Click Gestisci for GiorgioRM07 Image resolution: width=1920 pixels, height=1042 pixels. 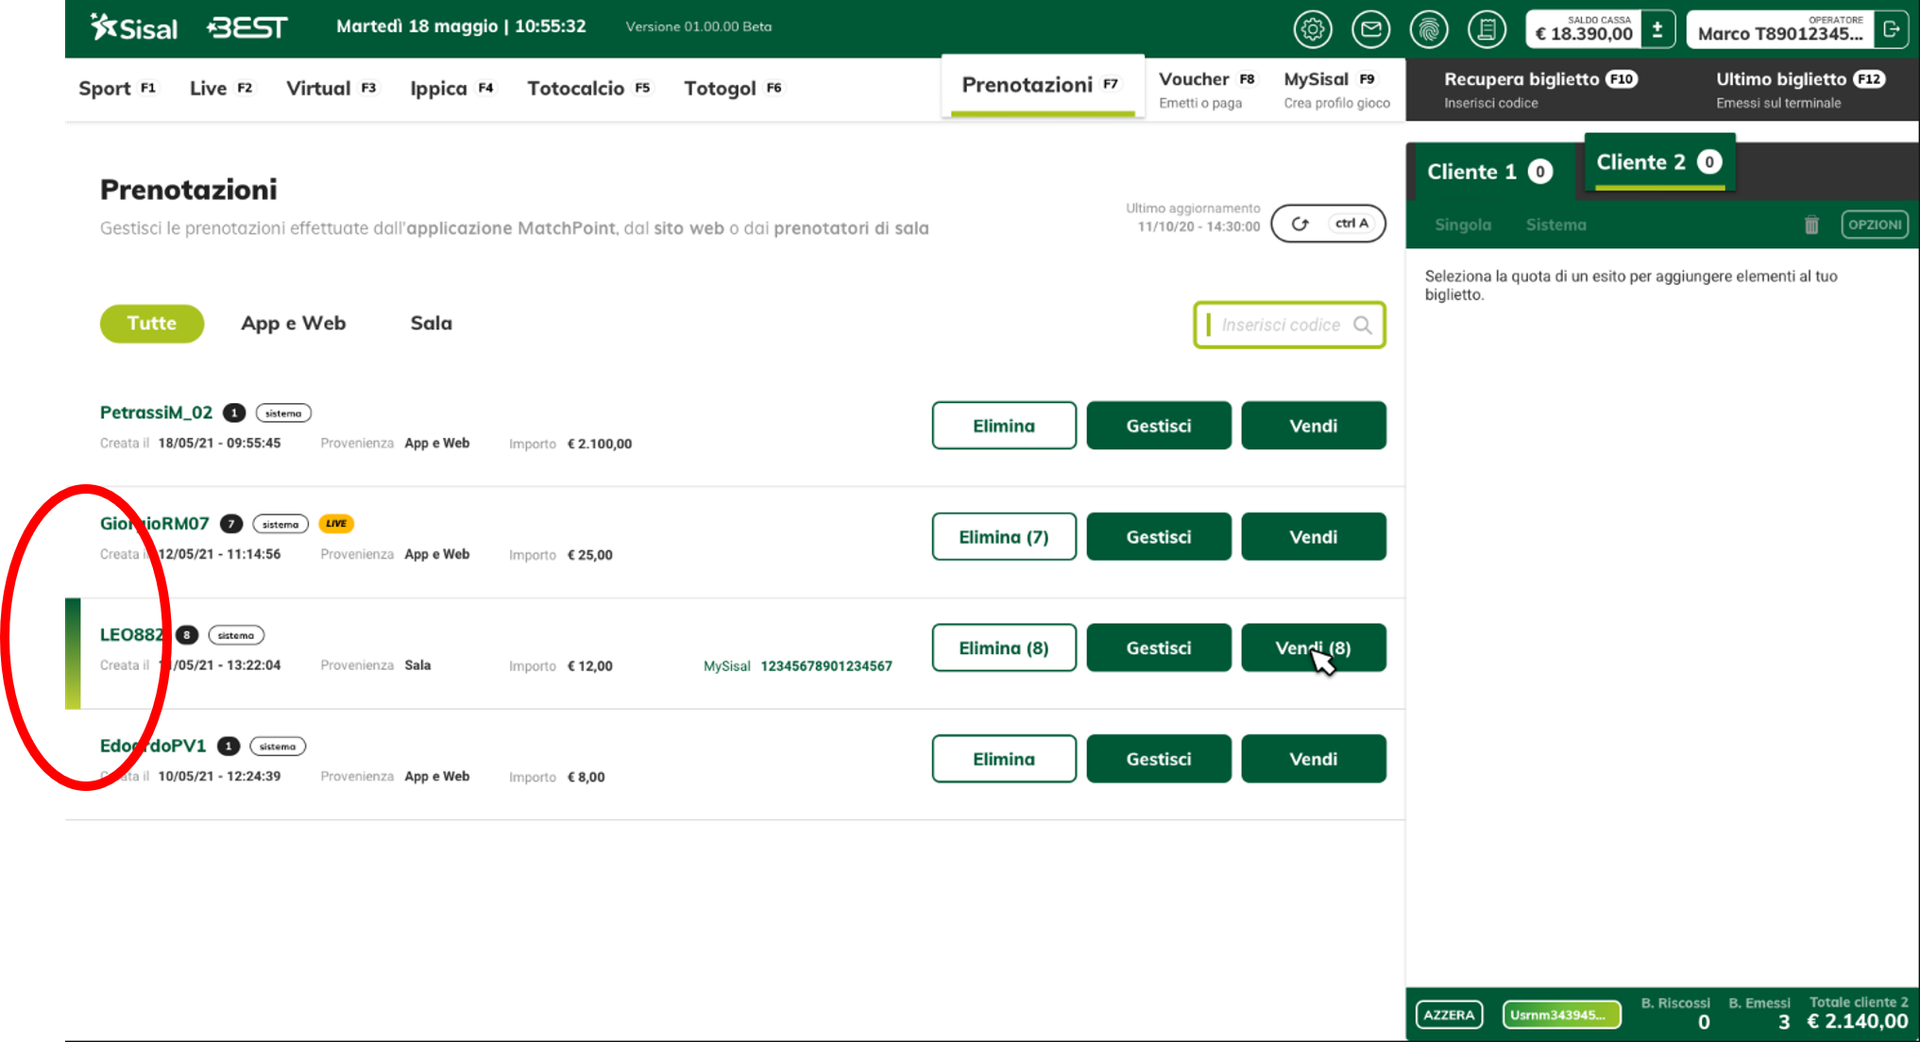pyautogui.click(x=1159, y=537)
